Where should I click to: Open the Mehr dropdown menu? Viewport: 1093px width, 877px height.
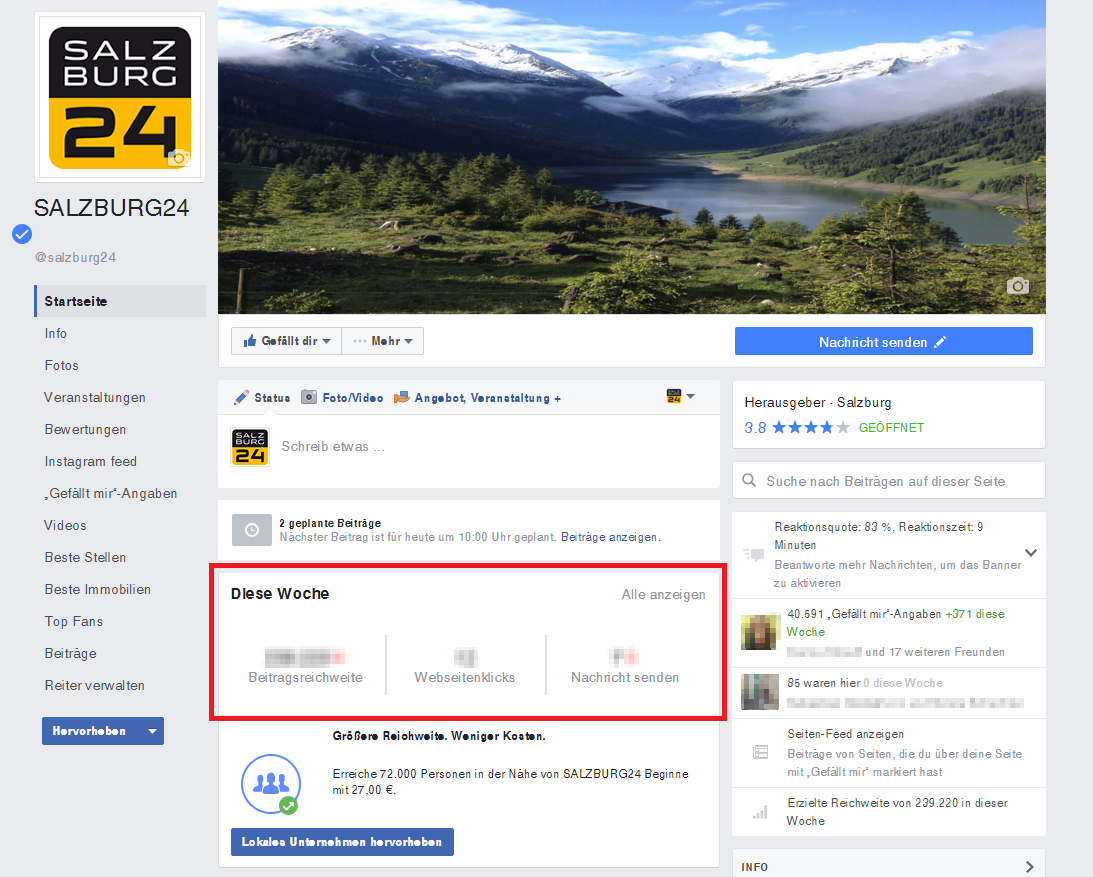(383, 341)
